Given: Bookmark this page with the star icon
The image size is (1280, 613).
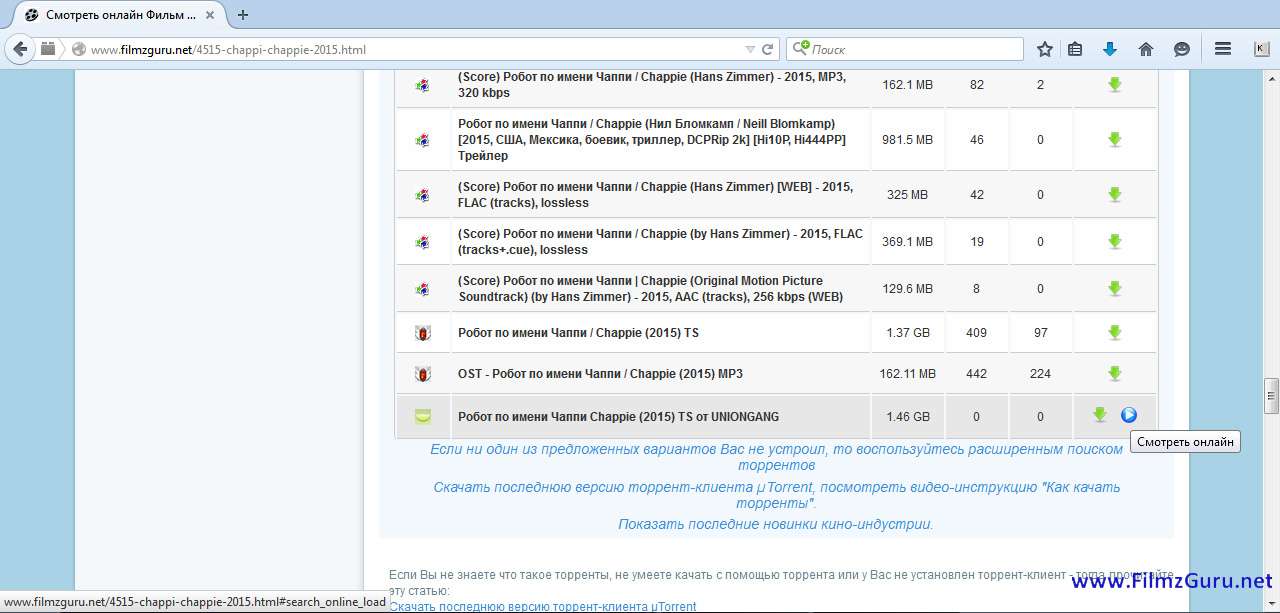Looking at the screenshot, I should tap(1045, 49).
